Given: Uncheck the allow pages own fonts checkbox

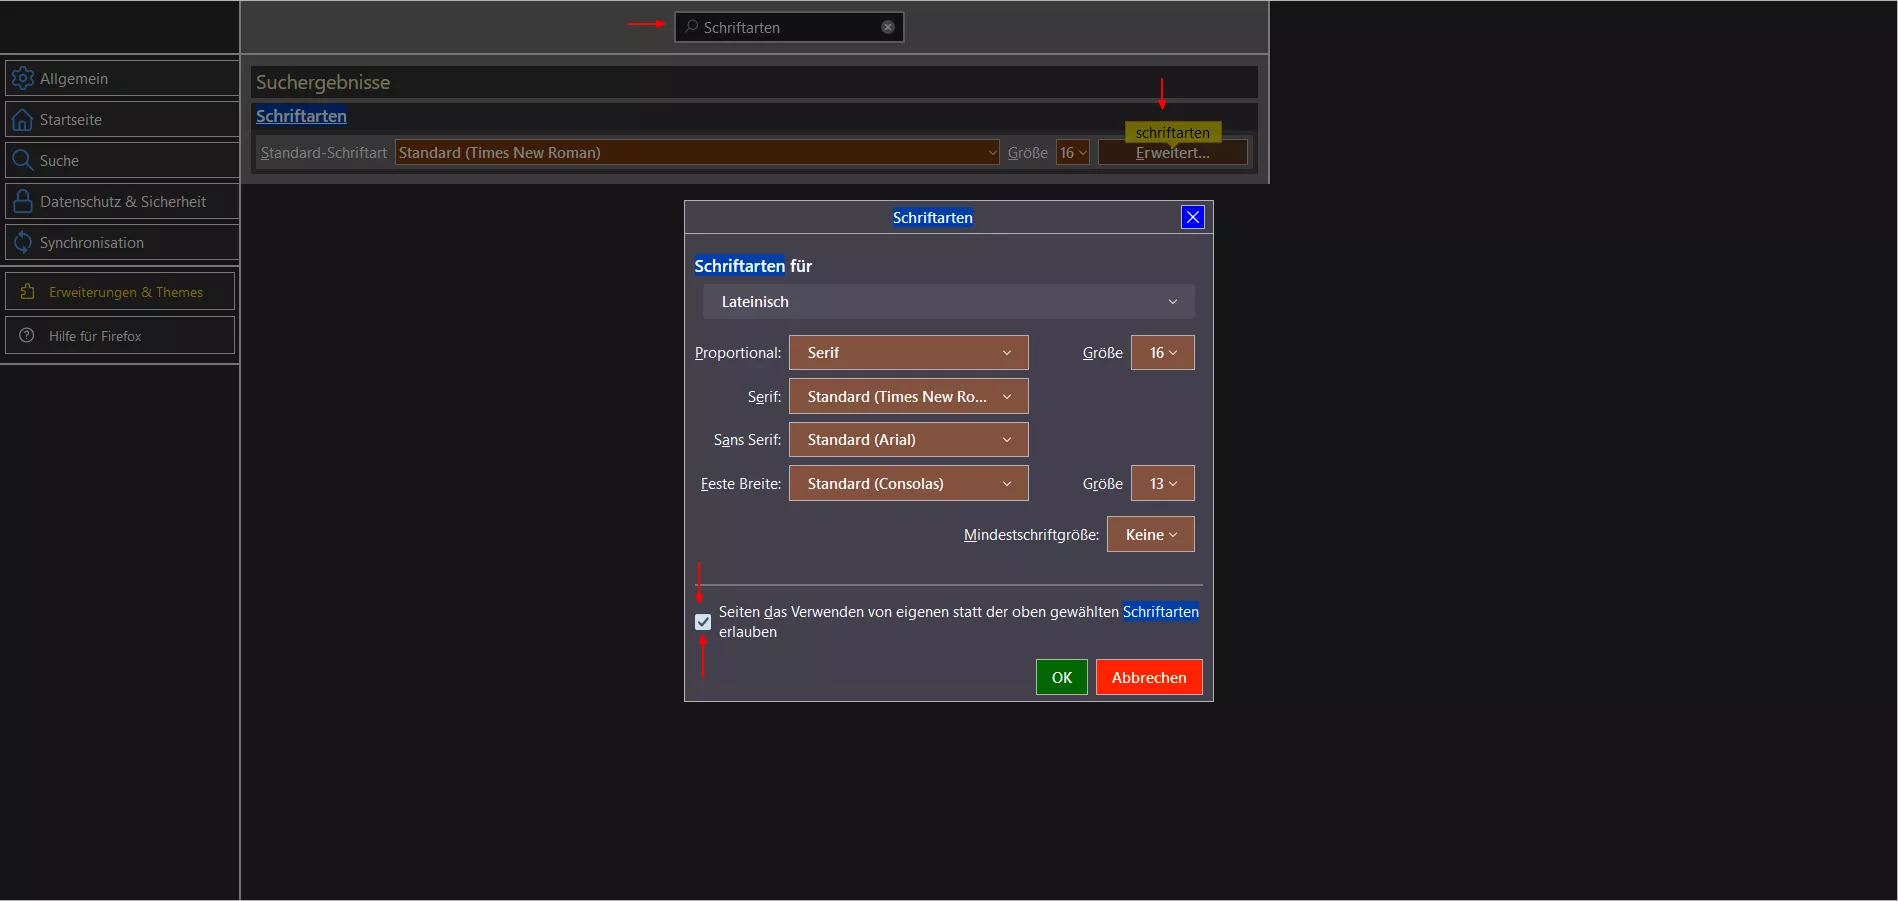Looking at the screenshot, I should 703,622.
